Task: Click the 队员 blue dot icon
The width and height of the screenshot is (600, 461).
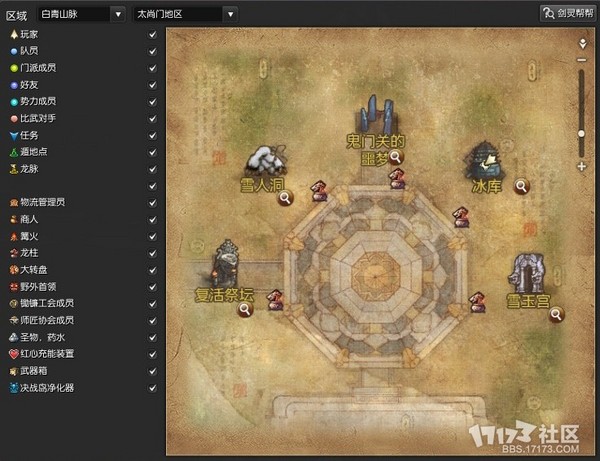Action: tap(14, 51)
